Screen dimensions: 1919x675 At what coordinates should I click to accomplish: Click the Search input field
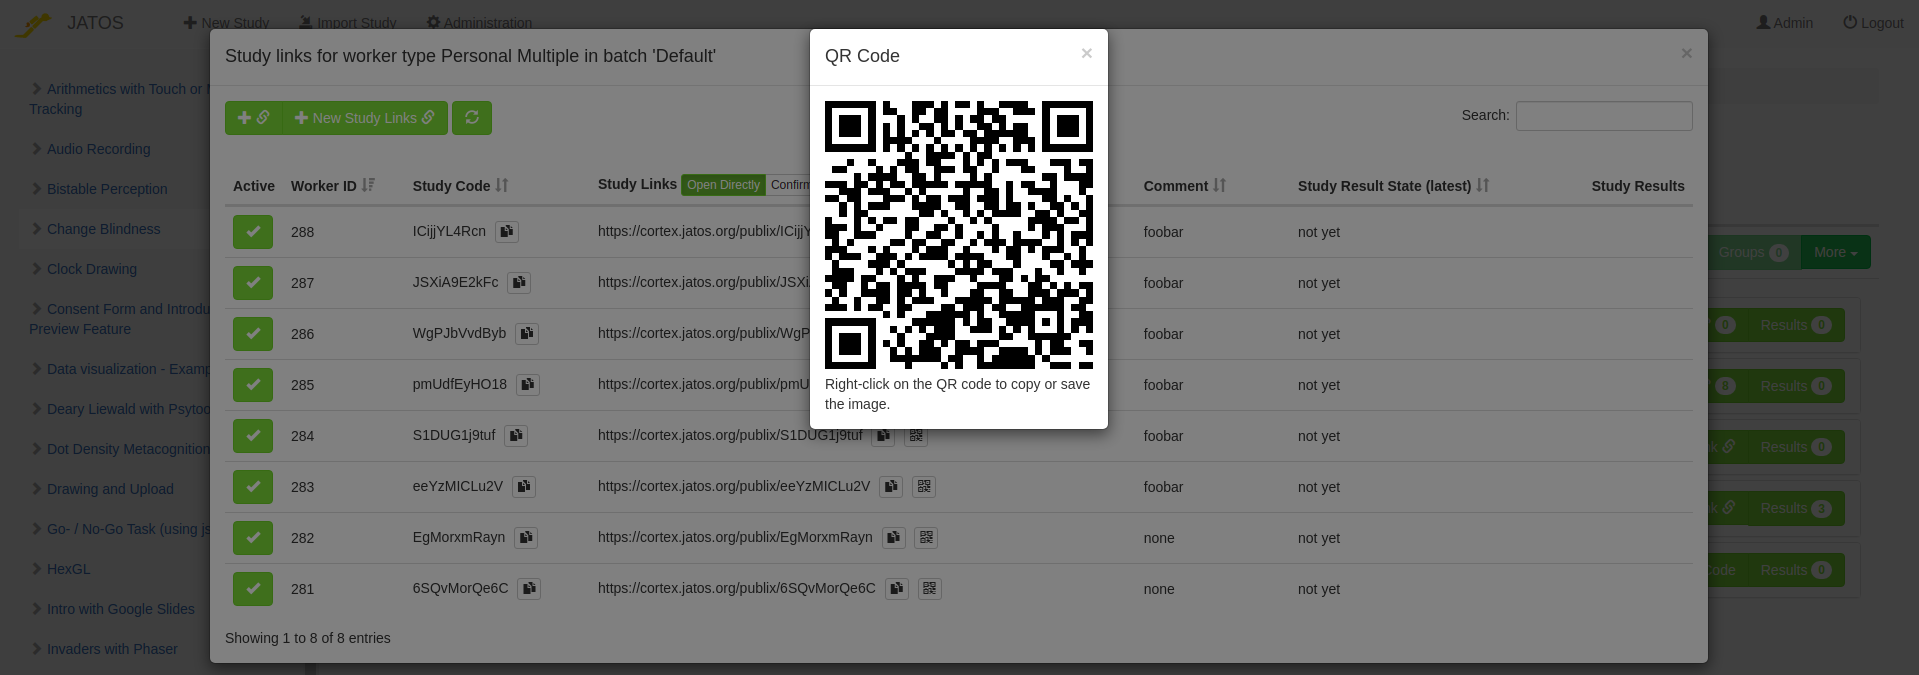click(1604, 116)
